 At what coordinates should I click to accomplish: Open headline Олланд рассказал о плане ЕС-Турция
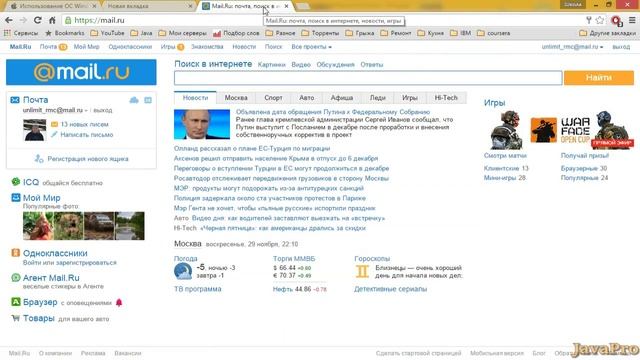point(252,149)
